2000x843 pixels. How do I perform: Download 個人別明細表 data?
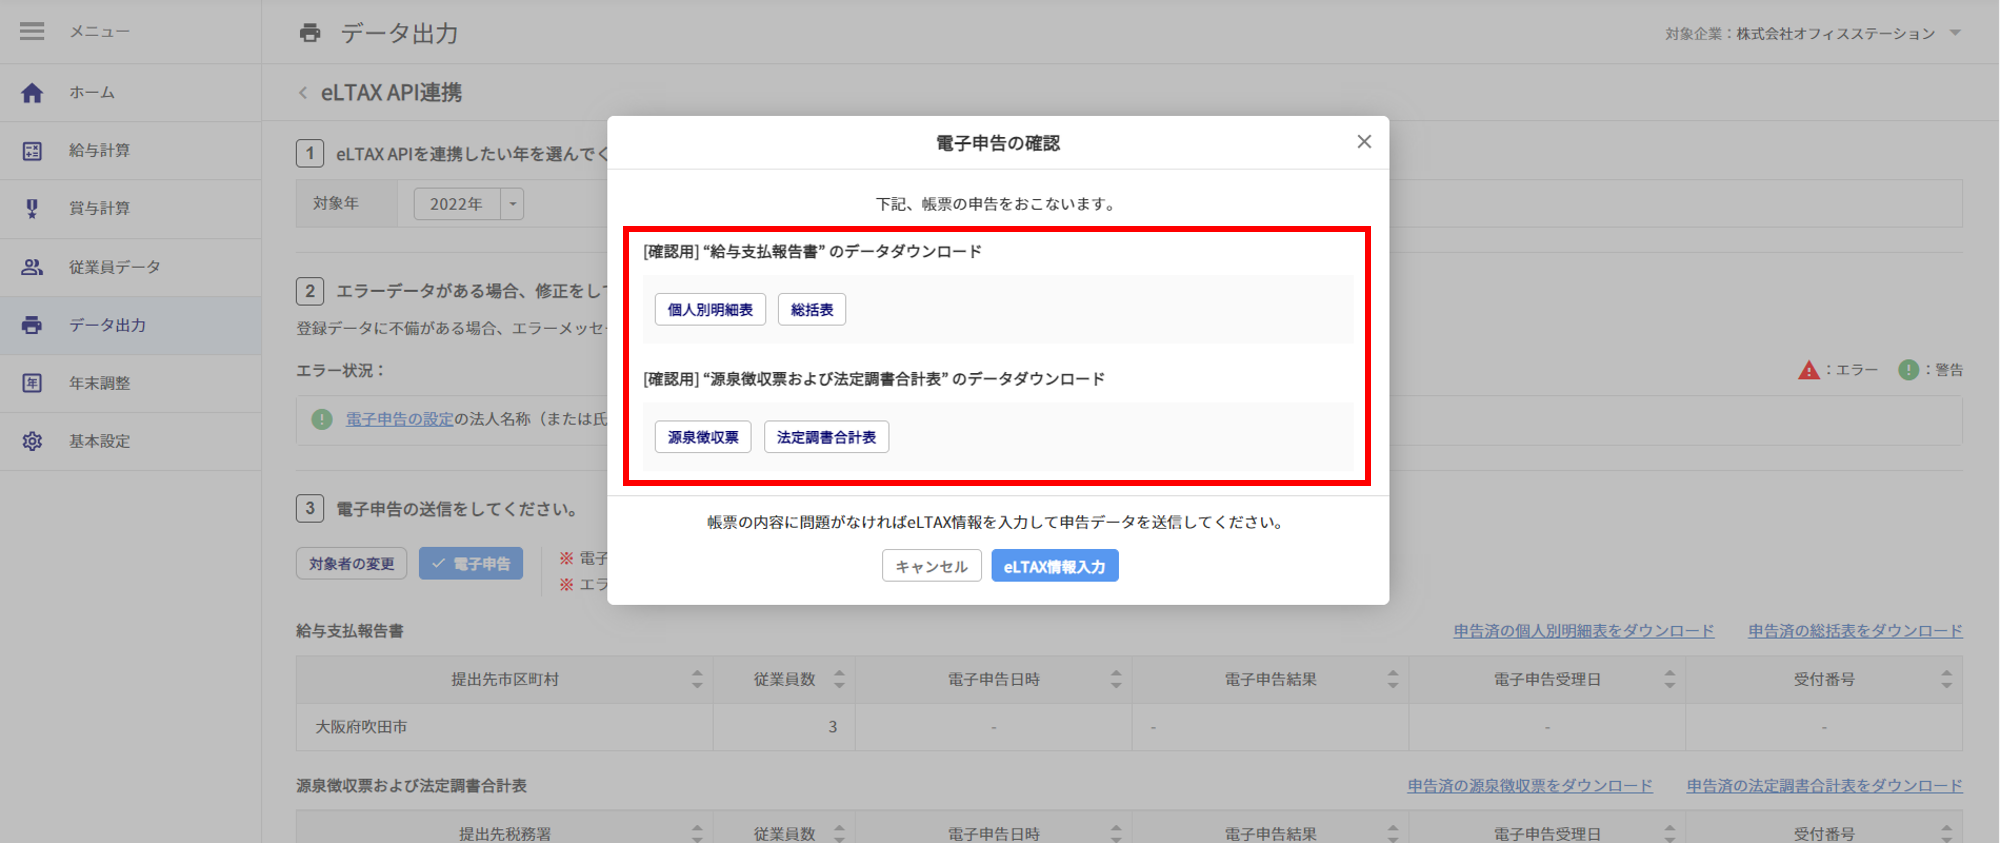tap(710, 310)
